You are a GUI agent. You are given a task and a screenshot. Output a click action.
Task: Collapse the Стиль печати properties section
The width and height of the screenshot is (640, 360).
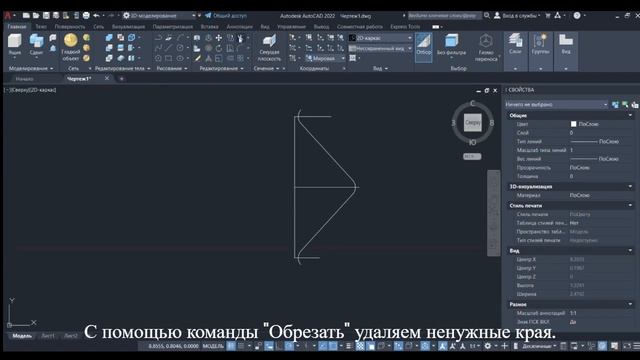coord(630,205)
